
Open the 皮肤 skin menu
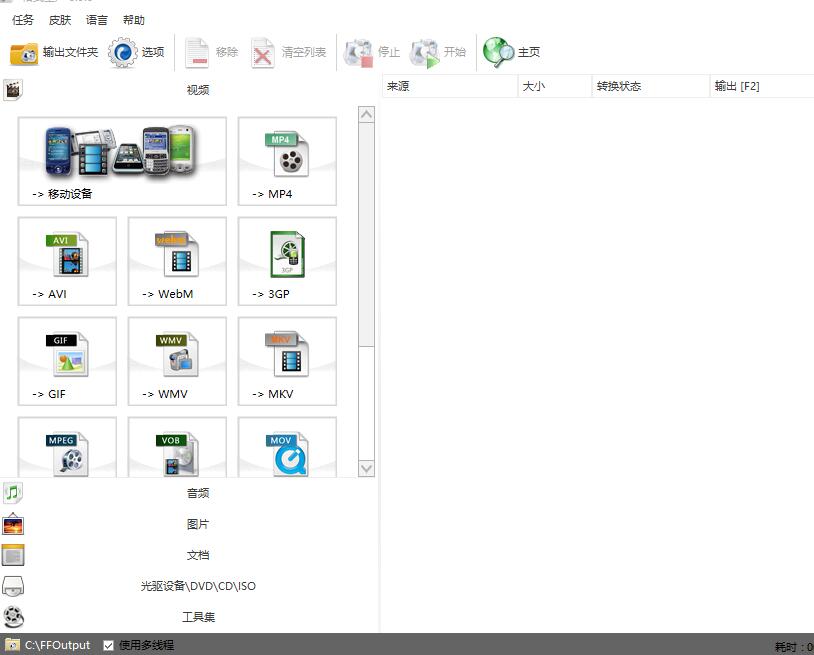60,20
